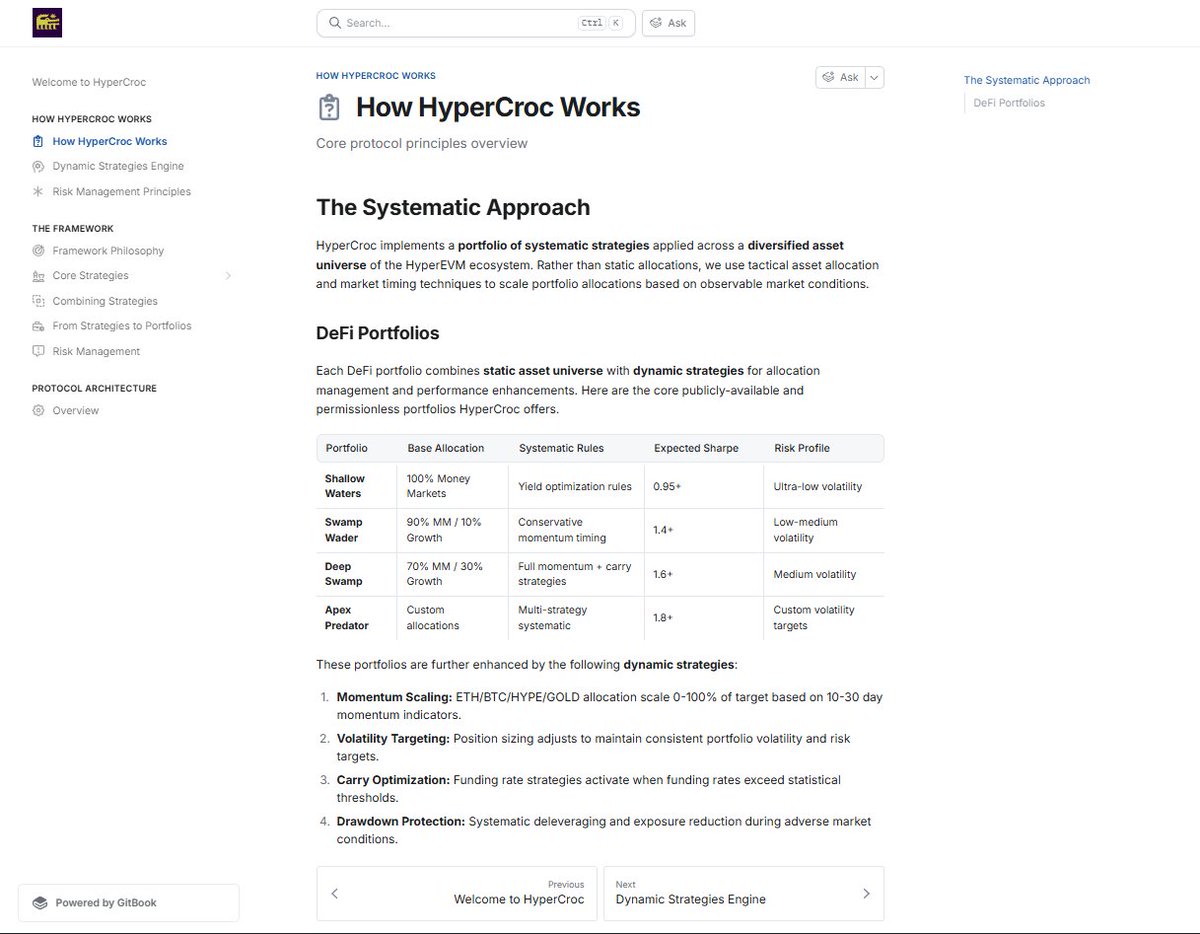Click the Core Strategies sidebar icon
Screen dimensions: 1200x934
pyautogui.click(x=38, y=276)
